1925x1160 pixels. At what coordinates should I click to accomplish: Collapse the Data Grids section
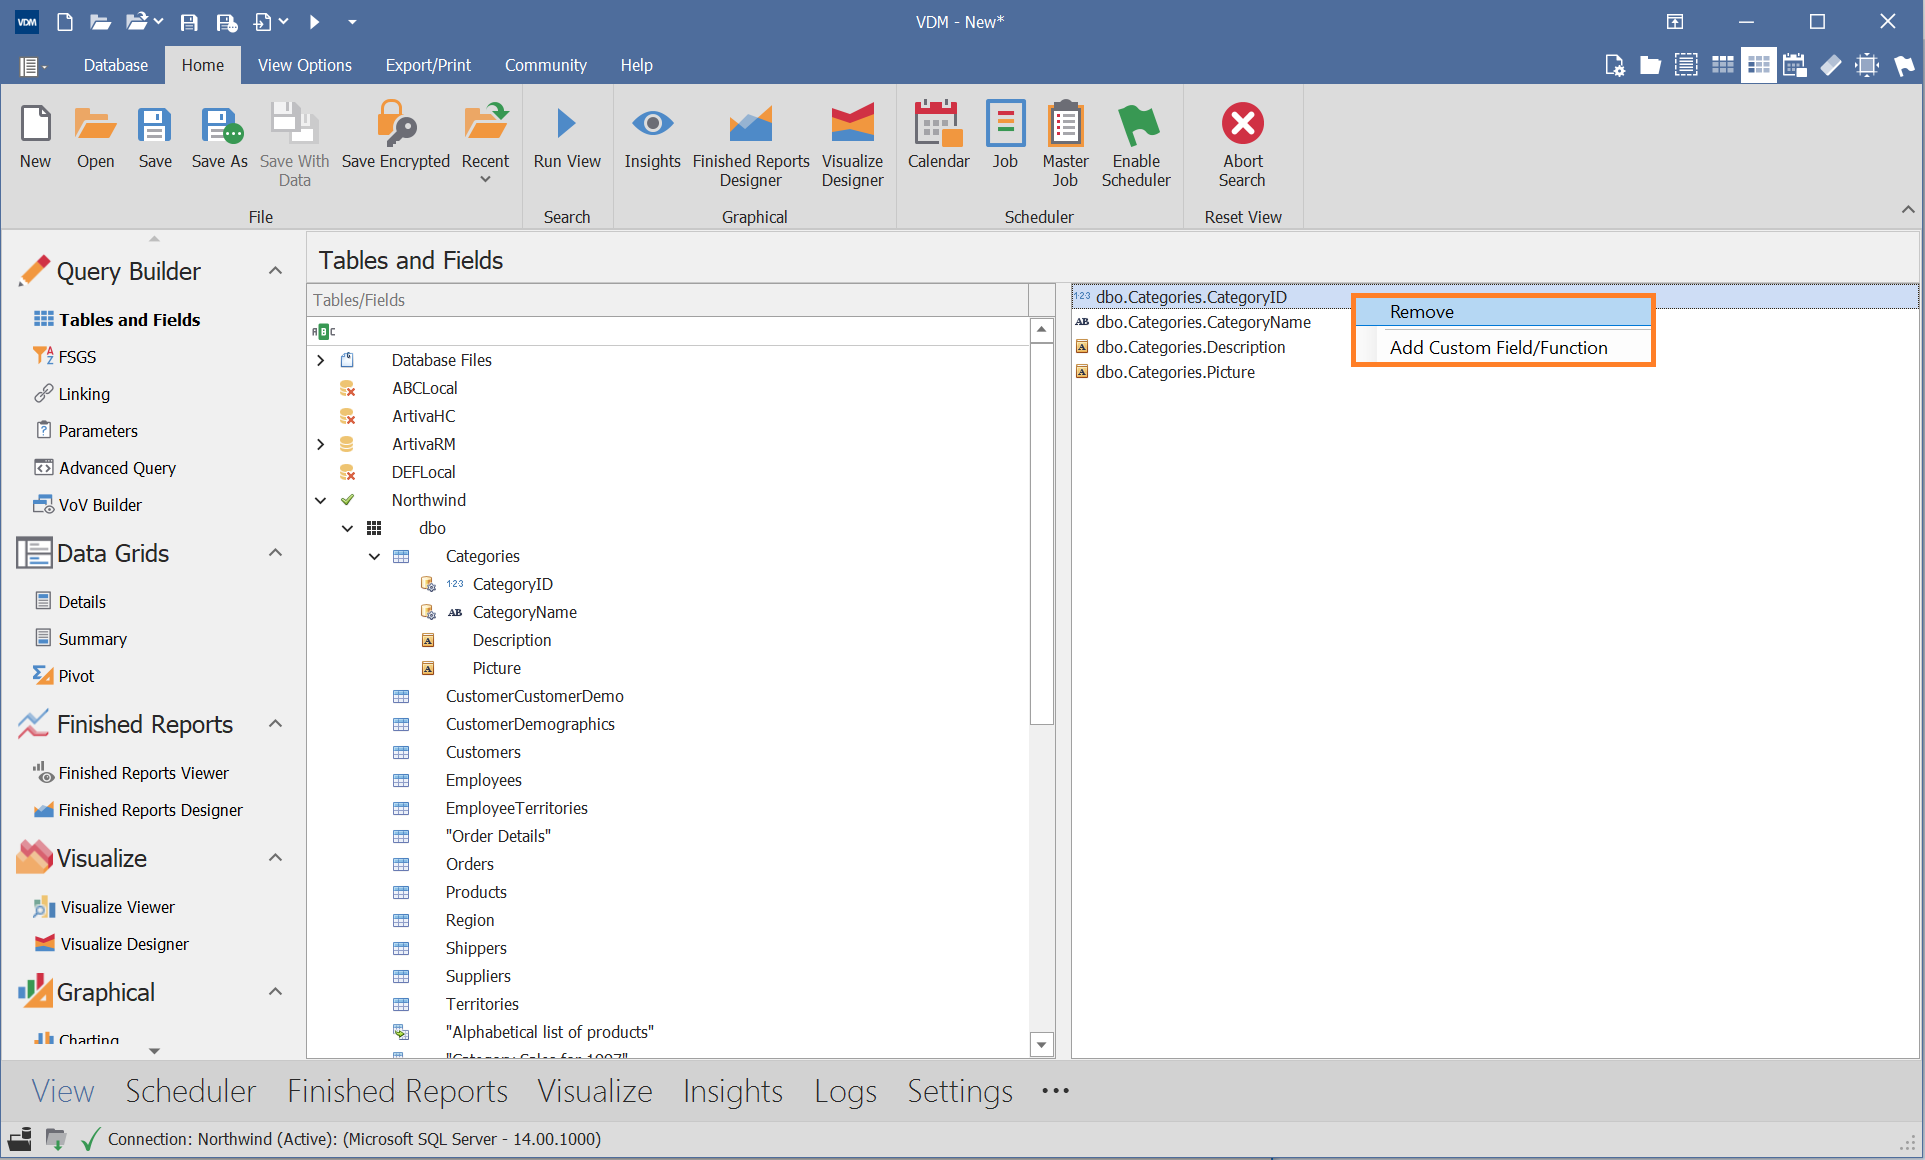click(275, 553)
